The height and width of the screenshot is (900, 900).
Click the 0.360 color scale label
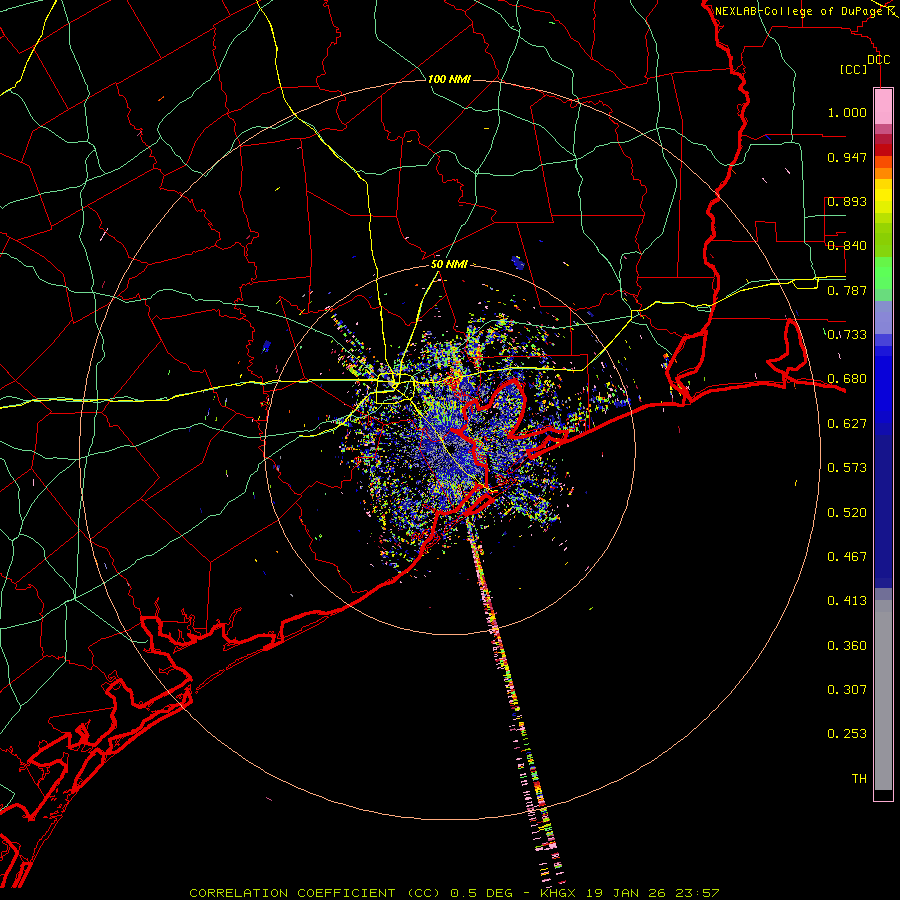[x=847, y=646]
